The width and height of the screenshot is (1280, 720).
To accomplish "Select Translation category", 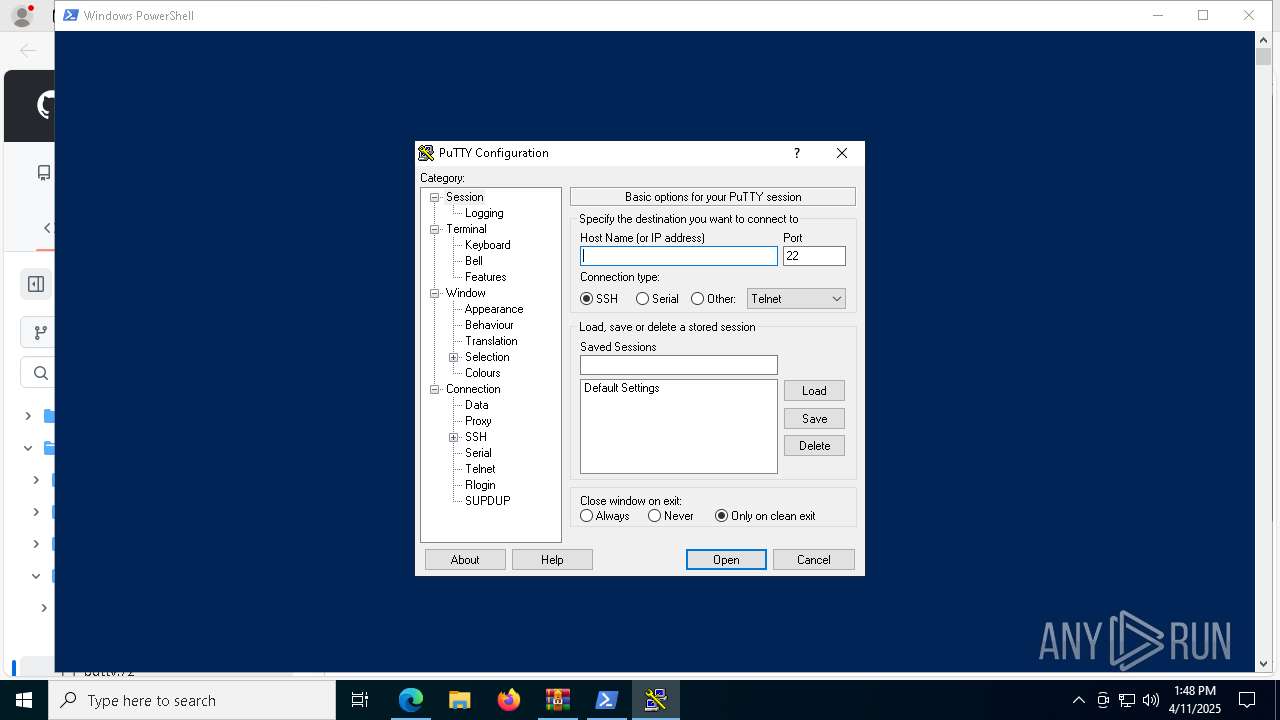I will [x=491, y=341].
